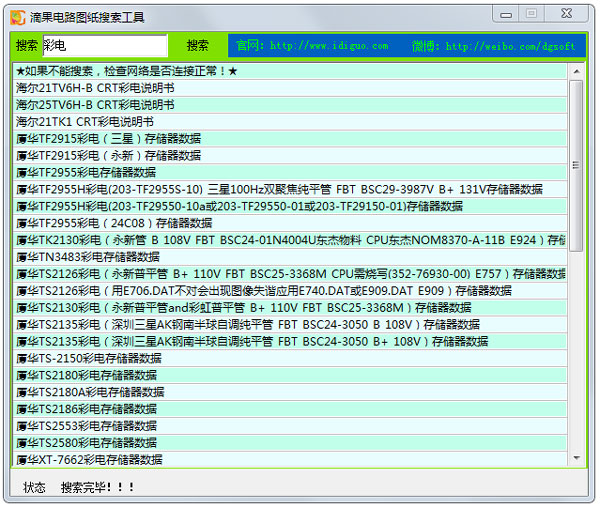Select row 厦华TF2955H彩电(203-TF2955S-10)
This screenshot has width=600, height=508.
290,189
